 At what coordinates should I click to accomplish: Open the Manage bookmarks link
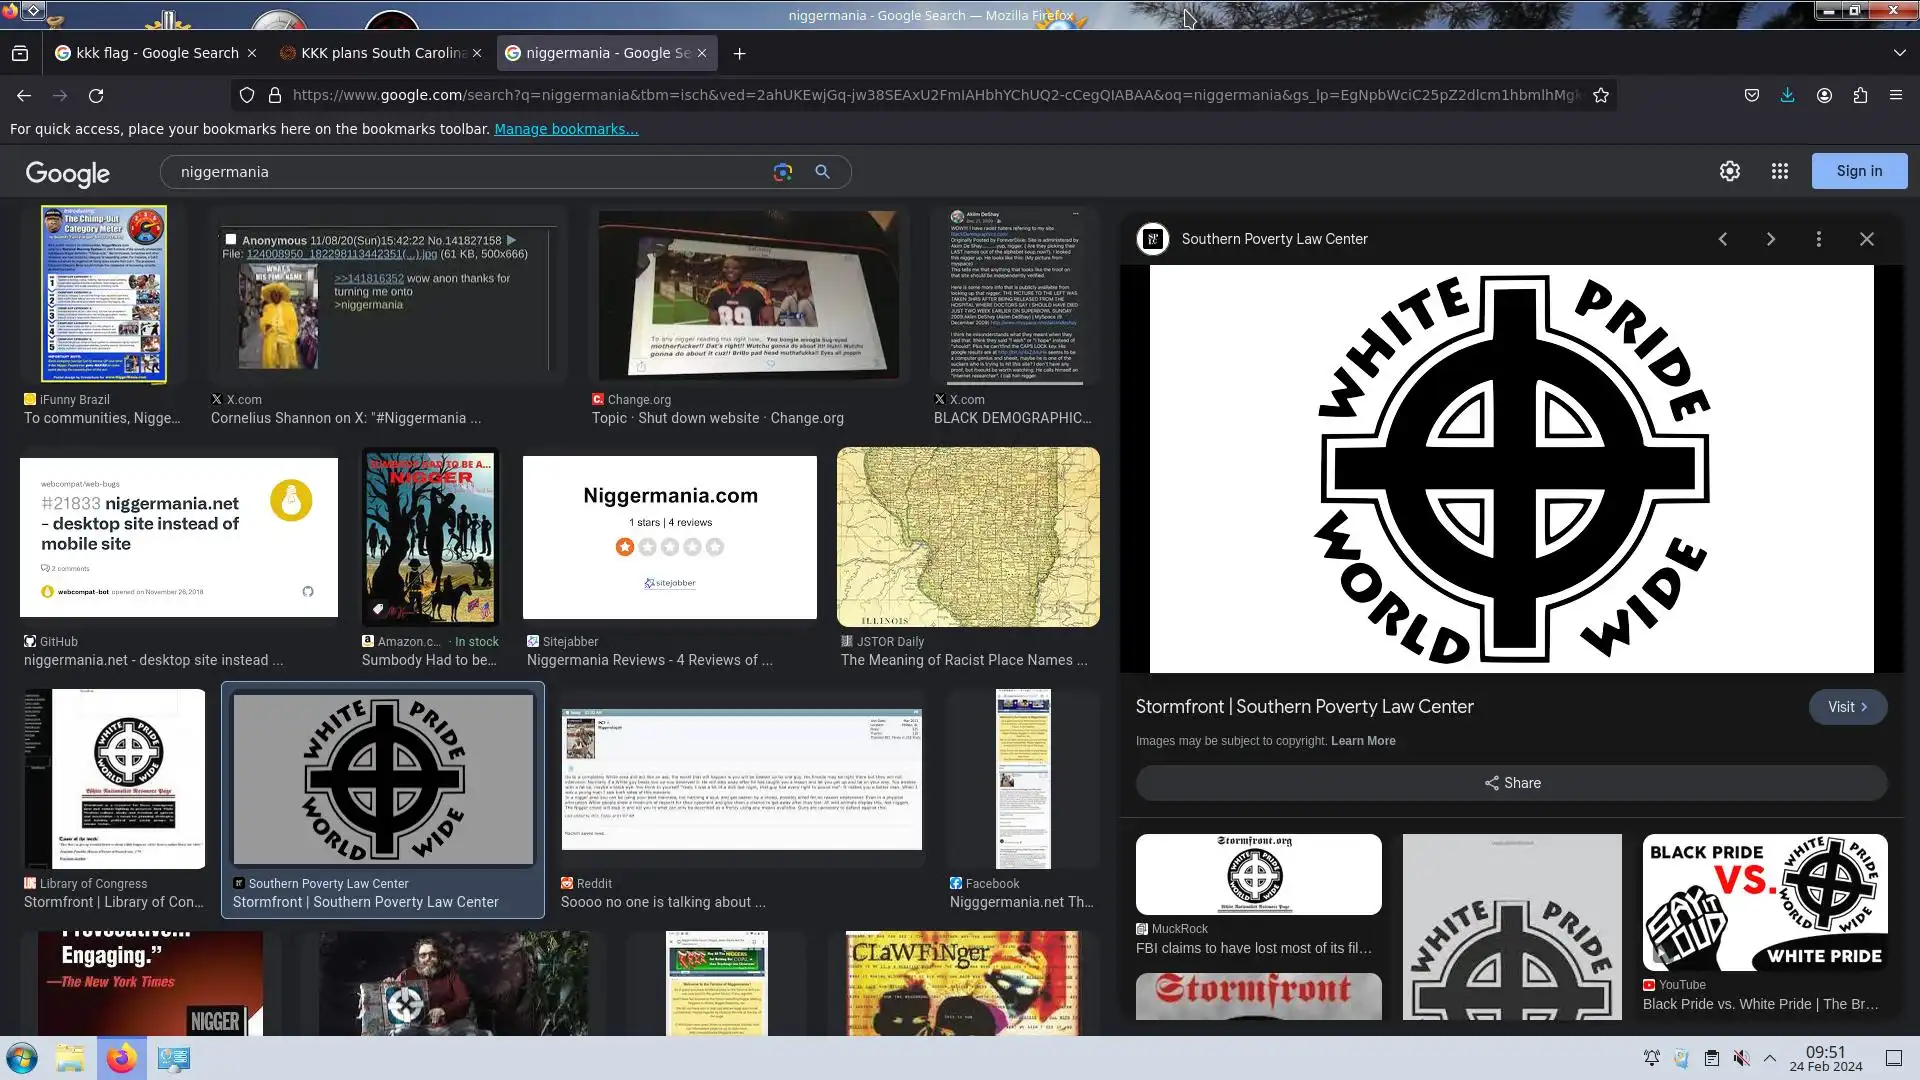[565, 129]
